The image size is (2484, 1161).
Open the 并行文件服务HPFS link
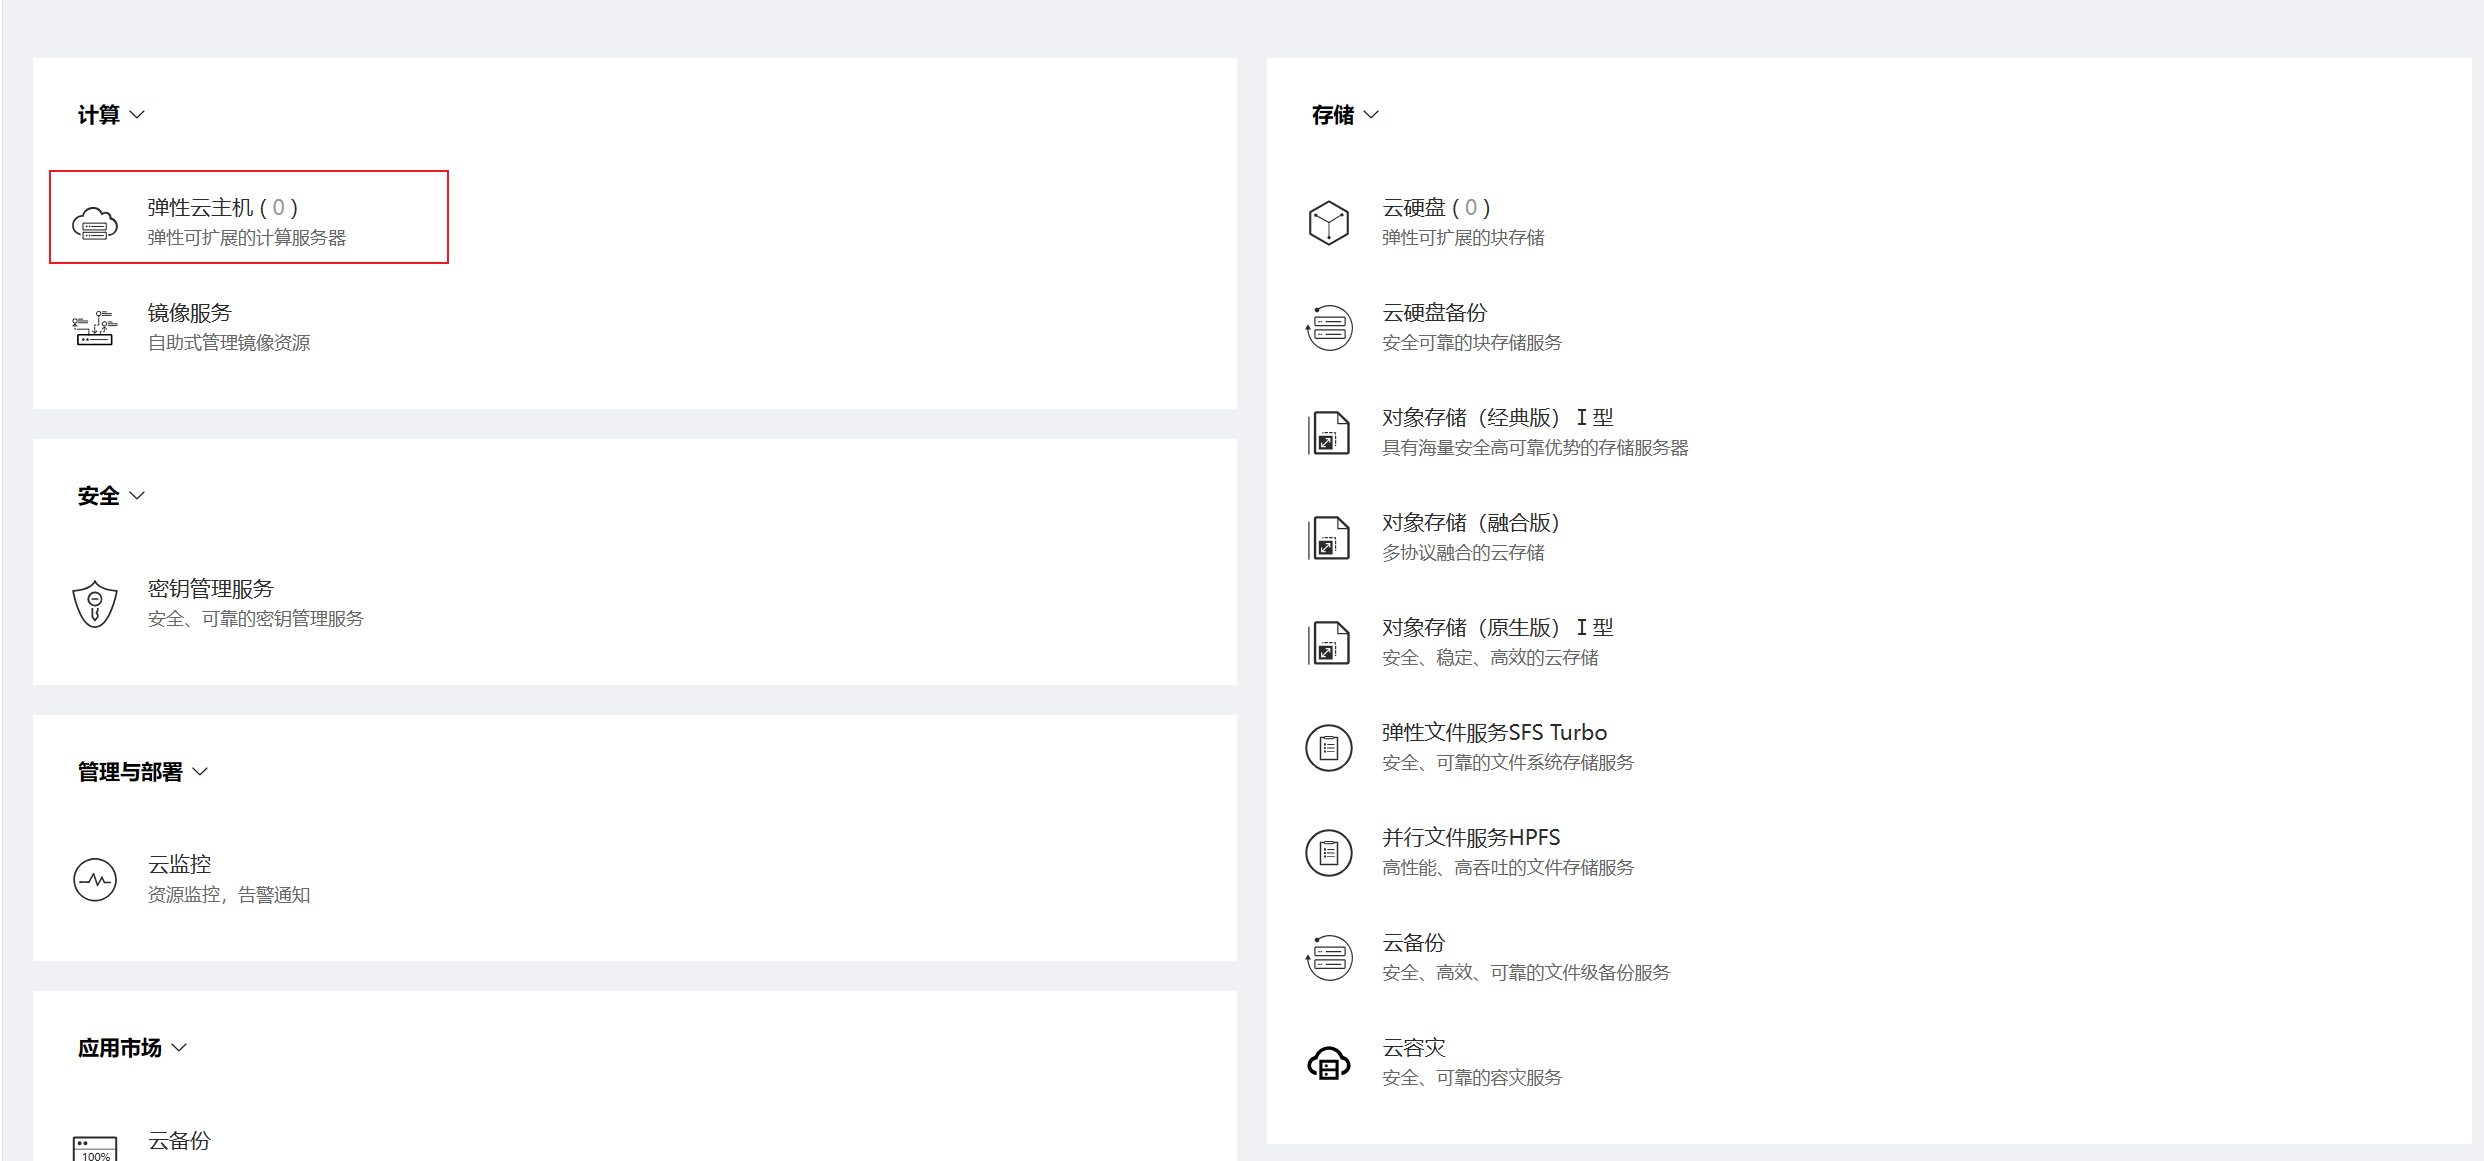(x=1470, y=838)
